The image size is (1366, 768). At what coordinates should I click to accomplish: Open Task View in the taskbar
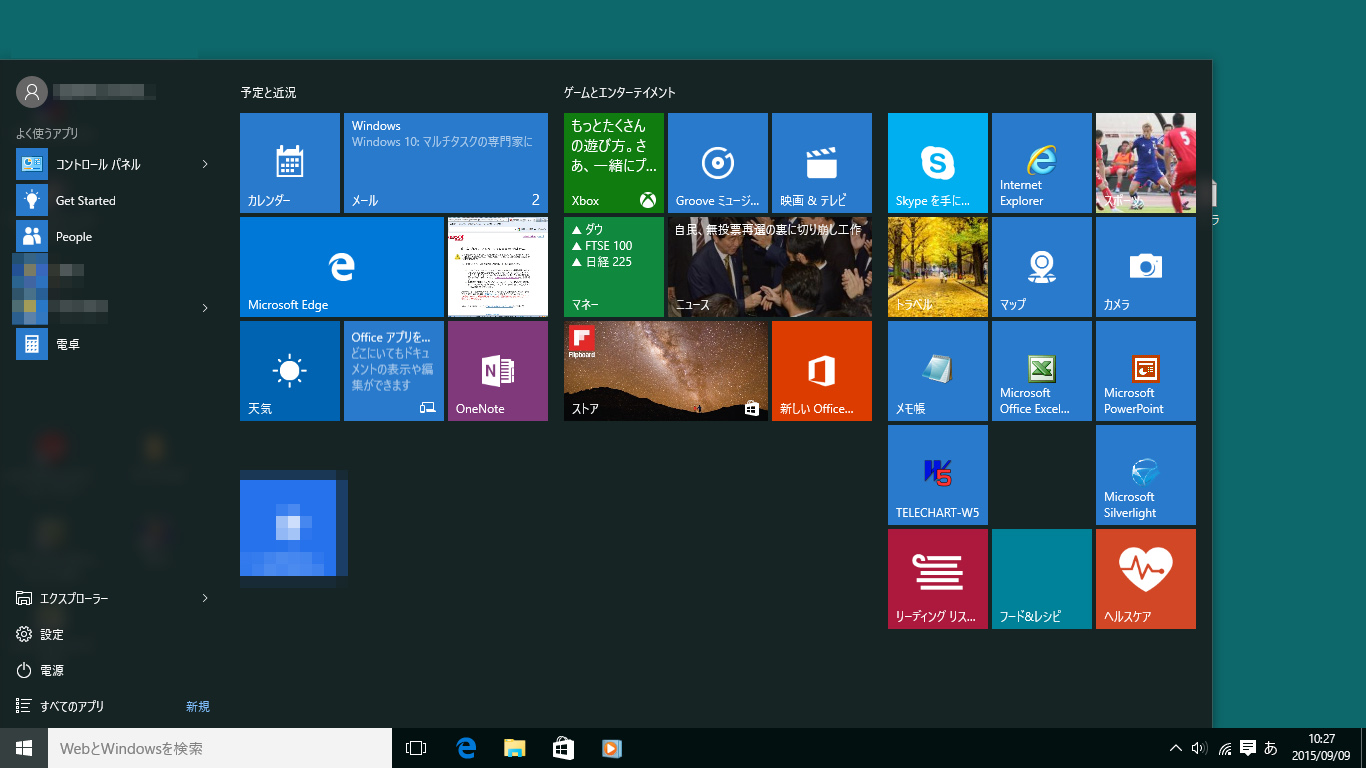[416, 748]
